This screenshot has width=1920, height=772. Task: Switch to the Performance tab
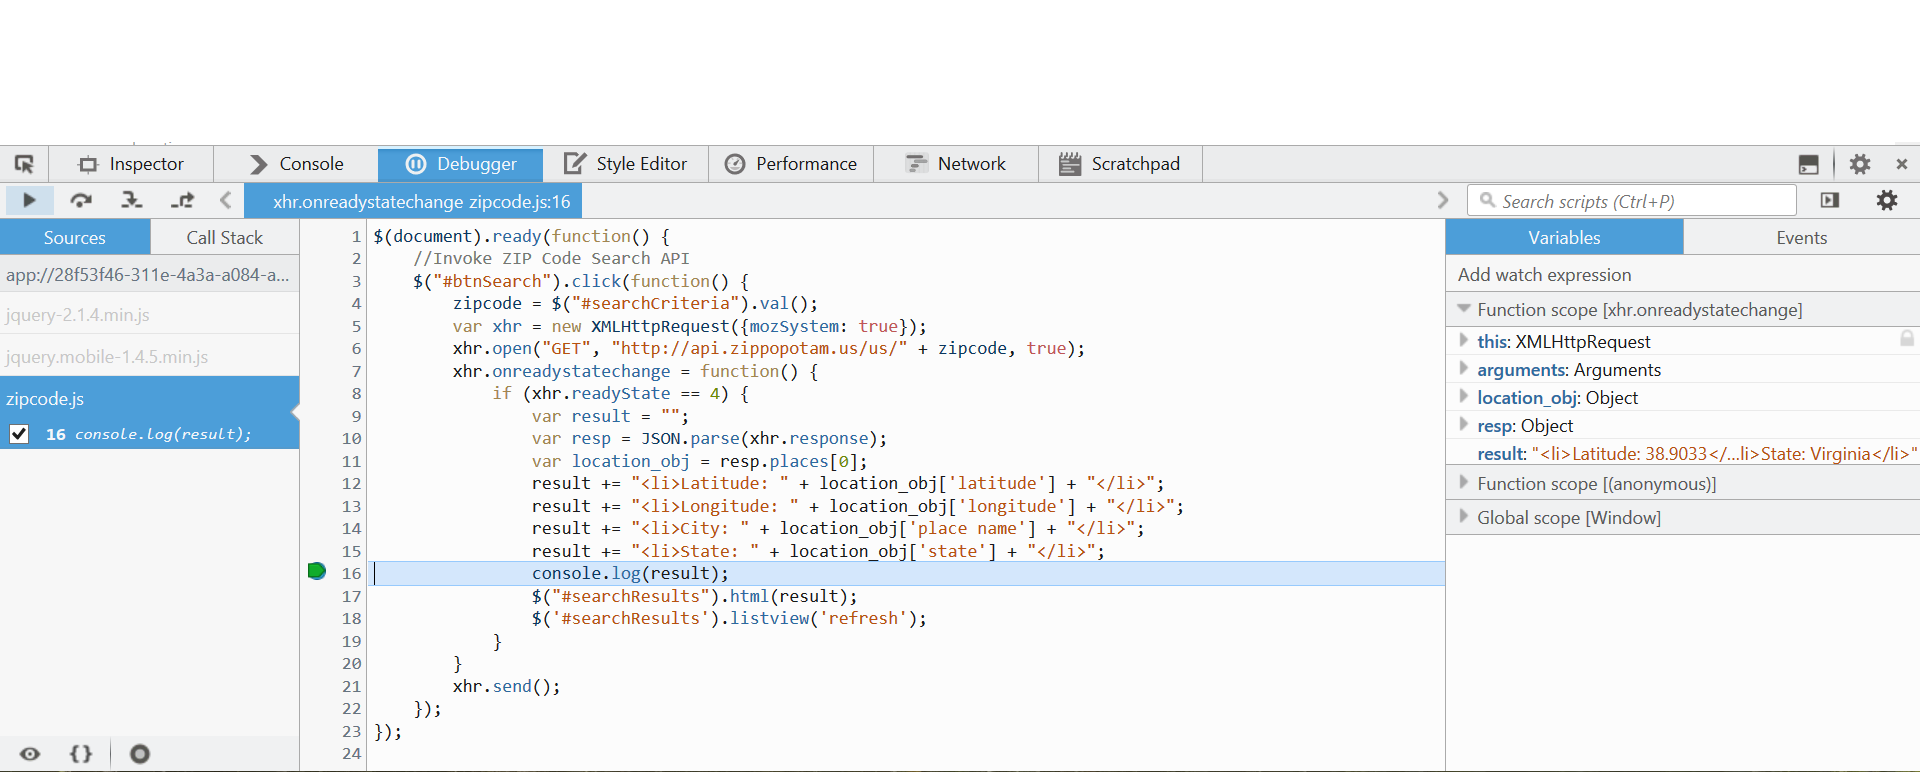click(790, 164)
